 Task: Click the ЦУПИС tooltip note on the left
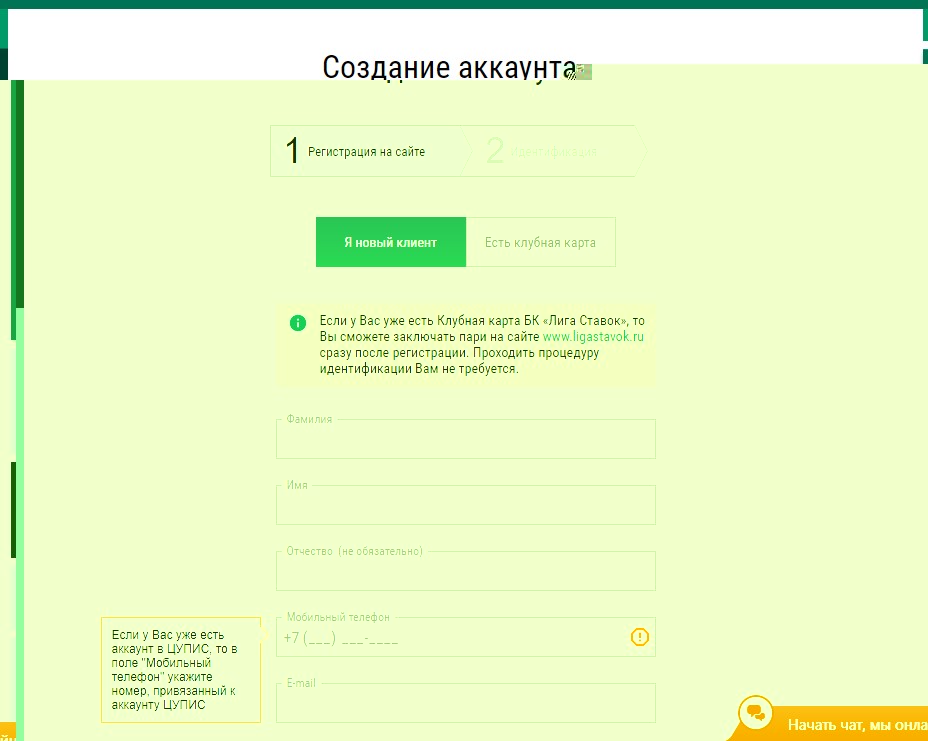pos(181,669)
